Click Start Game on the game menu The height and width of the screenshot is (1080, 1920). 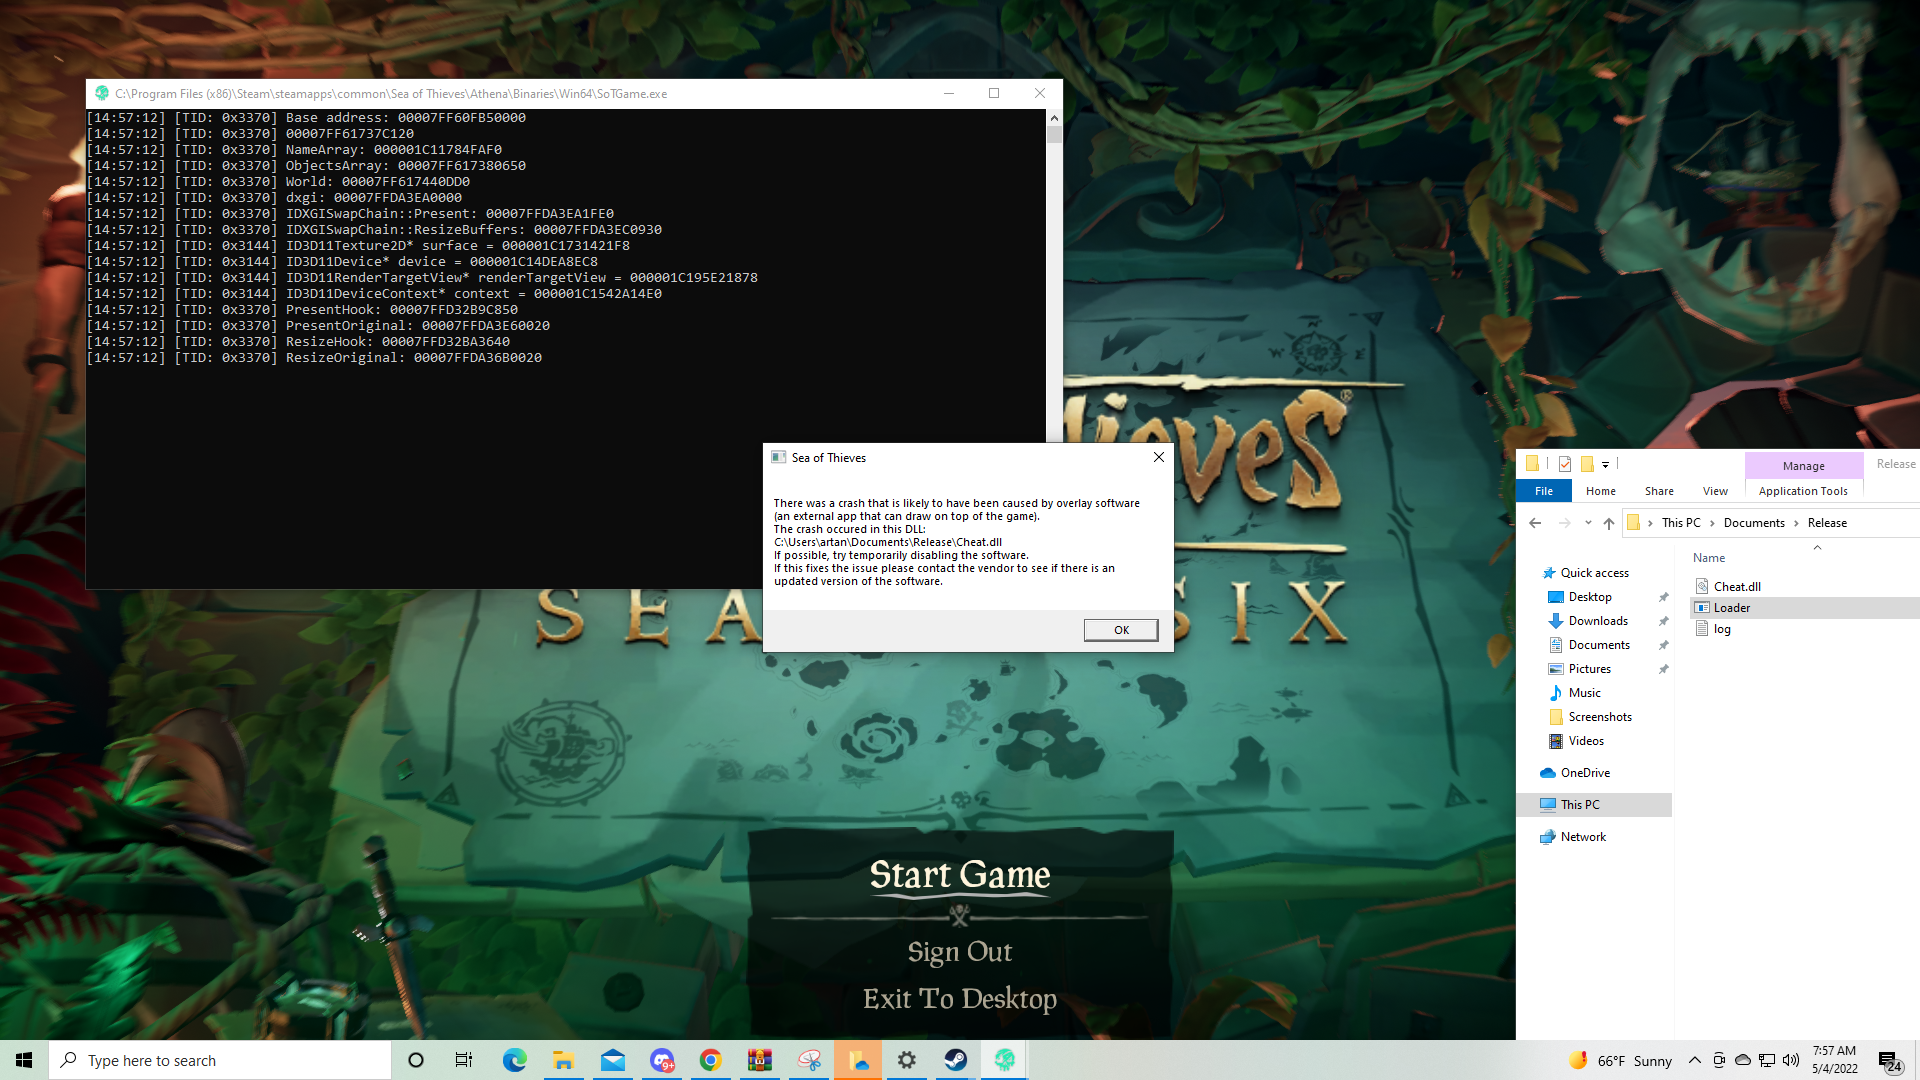tap(960, 875)
